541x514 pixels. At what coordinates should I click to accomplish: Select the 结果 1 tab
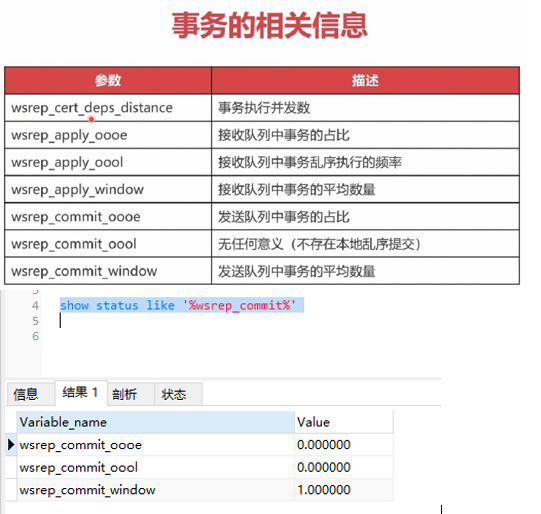tap(81, 393)
